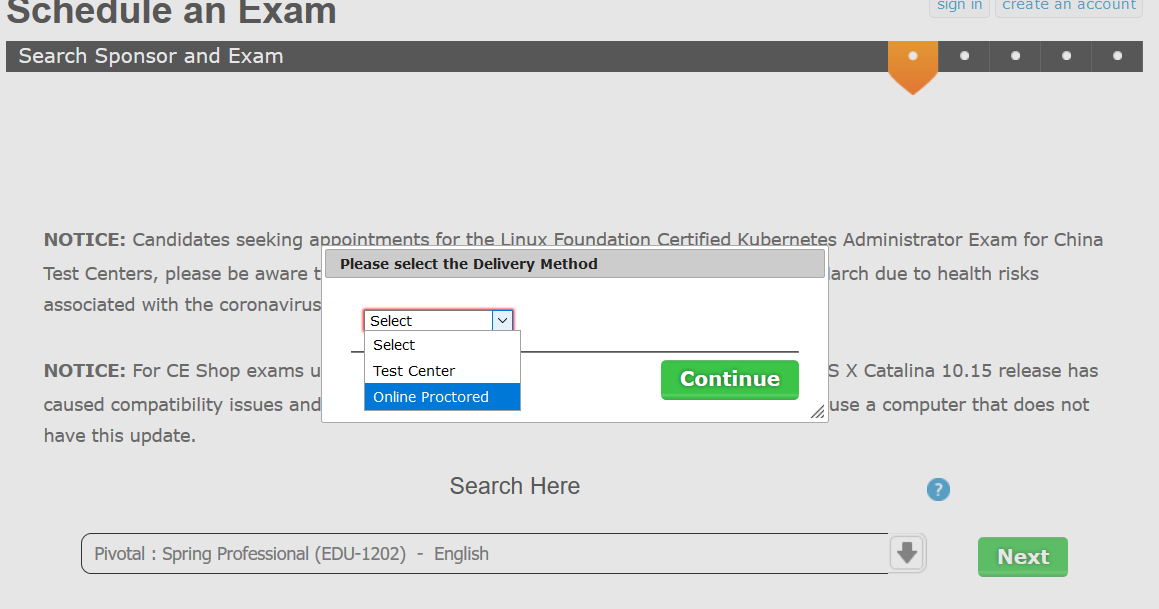Click the down arrow beside exam search field
The width and height of the screenshot is (1159, 609).
pos(907,553)
